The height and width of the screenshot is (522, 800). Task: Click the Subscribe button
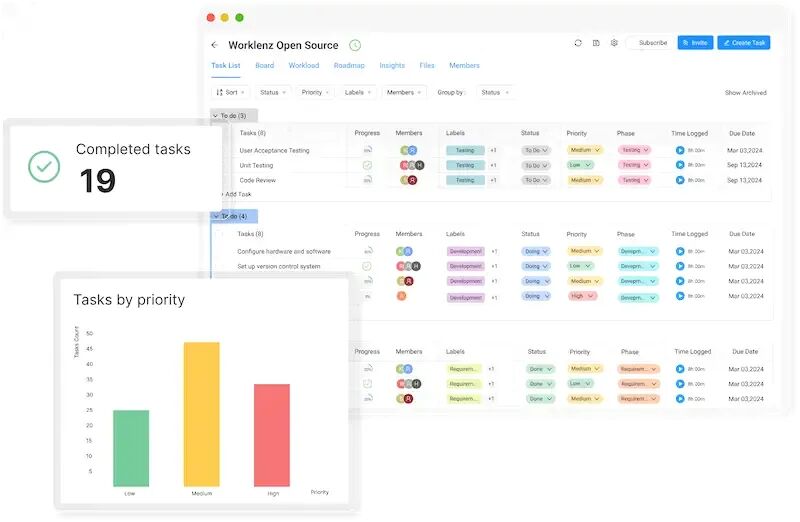click(653, 43)
